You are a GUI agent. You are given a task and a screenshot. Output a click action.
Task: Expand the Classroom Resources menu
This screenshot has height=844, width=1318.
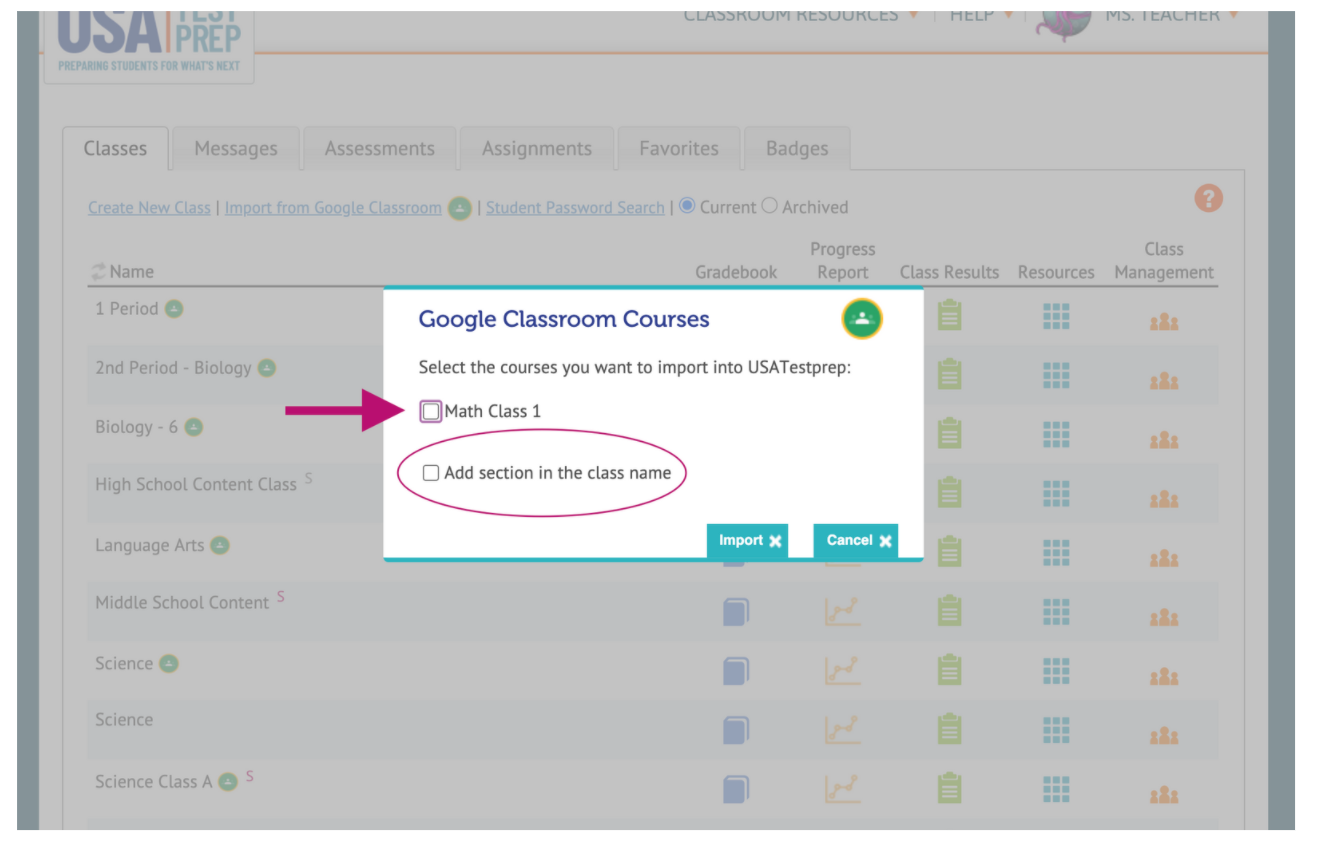800,15
